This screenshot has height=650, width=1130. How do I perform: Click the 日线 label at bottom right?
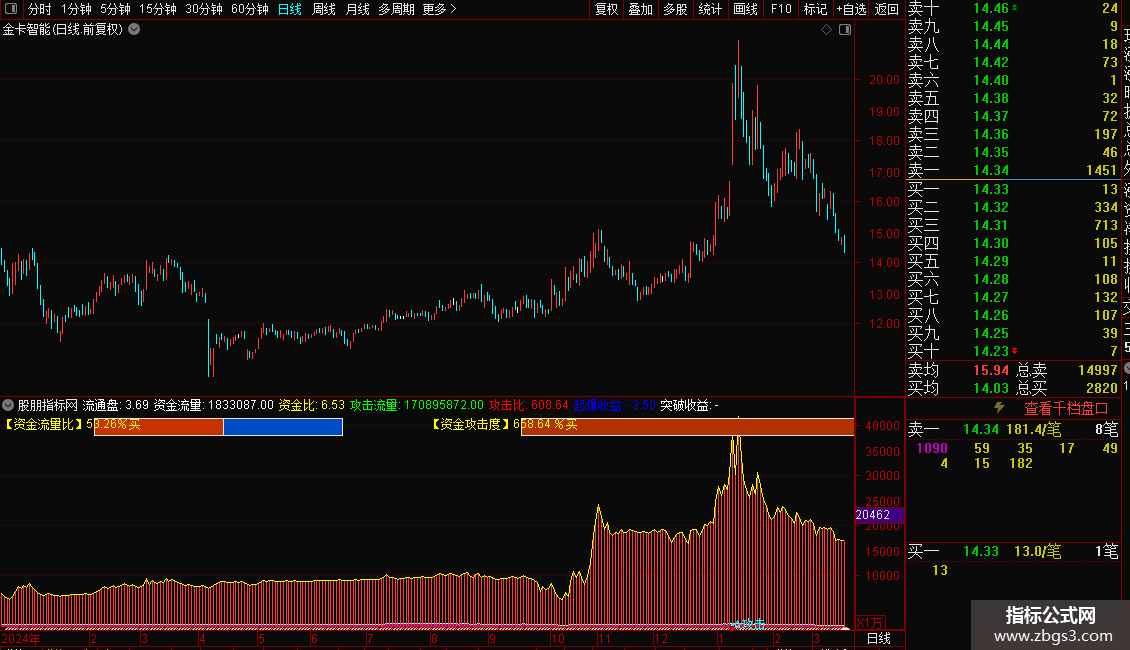click(x=878, y=638)
